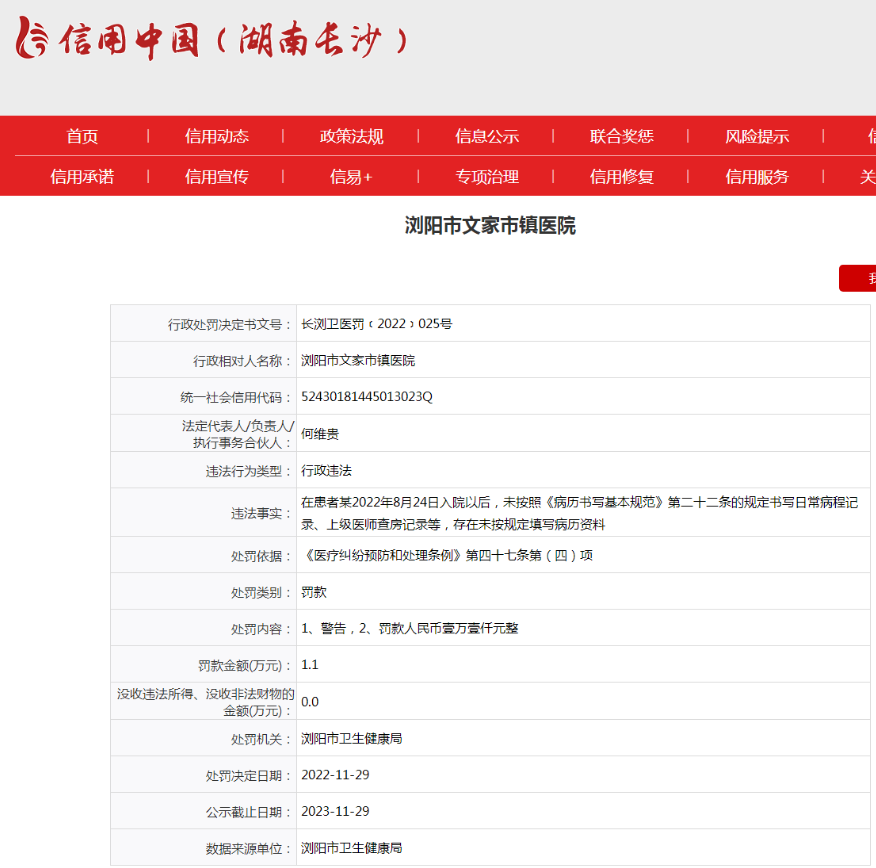Go to 信用宣传 page

pyautogui.click(x=217, y=177)
